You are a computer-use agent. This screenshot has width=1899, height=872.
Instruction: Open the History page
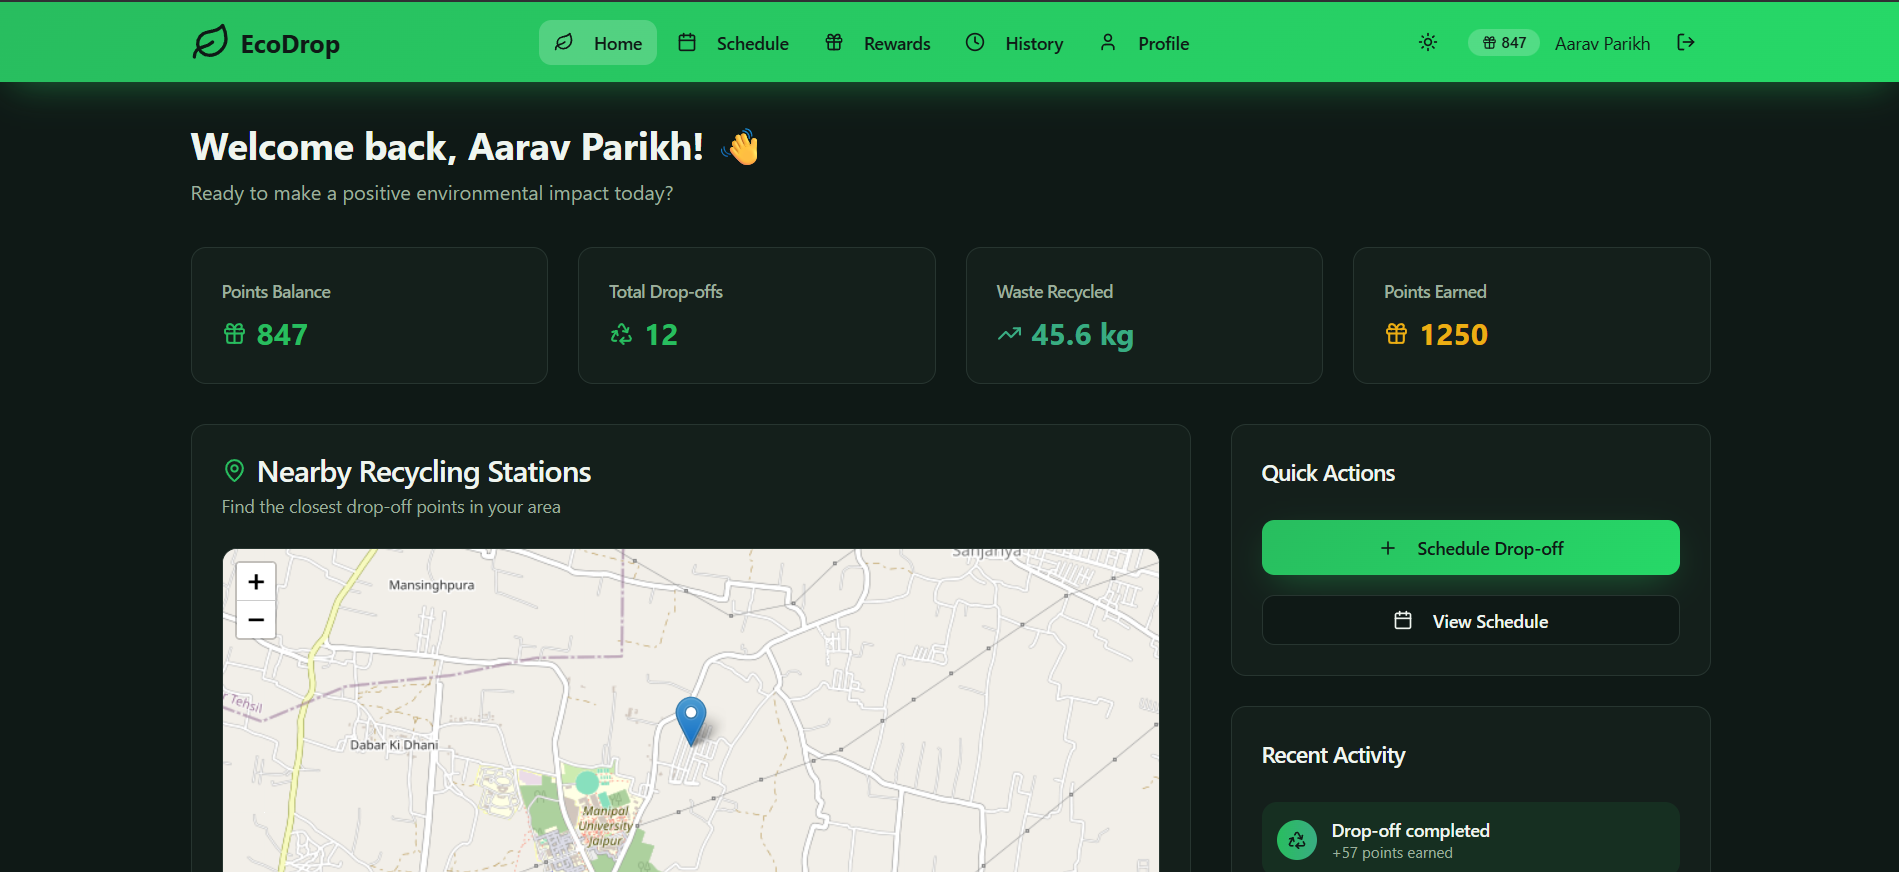1014,43
